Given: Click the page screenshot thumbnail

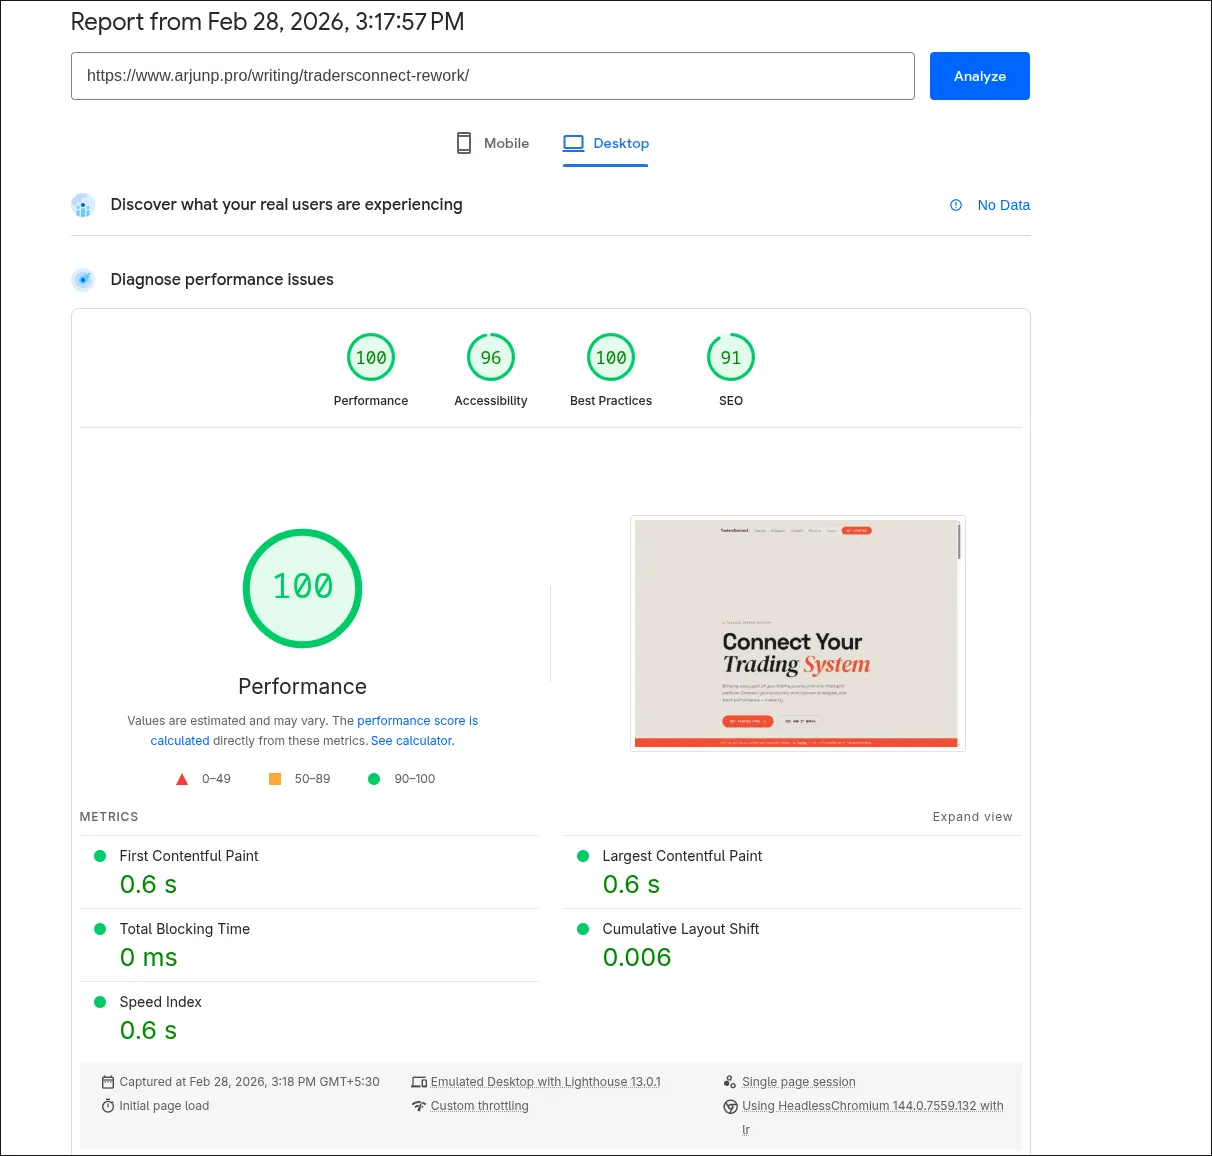Looking at the screenshot, I should [797, 633].
